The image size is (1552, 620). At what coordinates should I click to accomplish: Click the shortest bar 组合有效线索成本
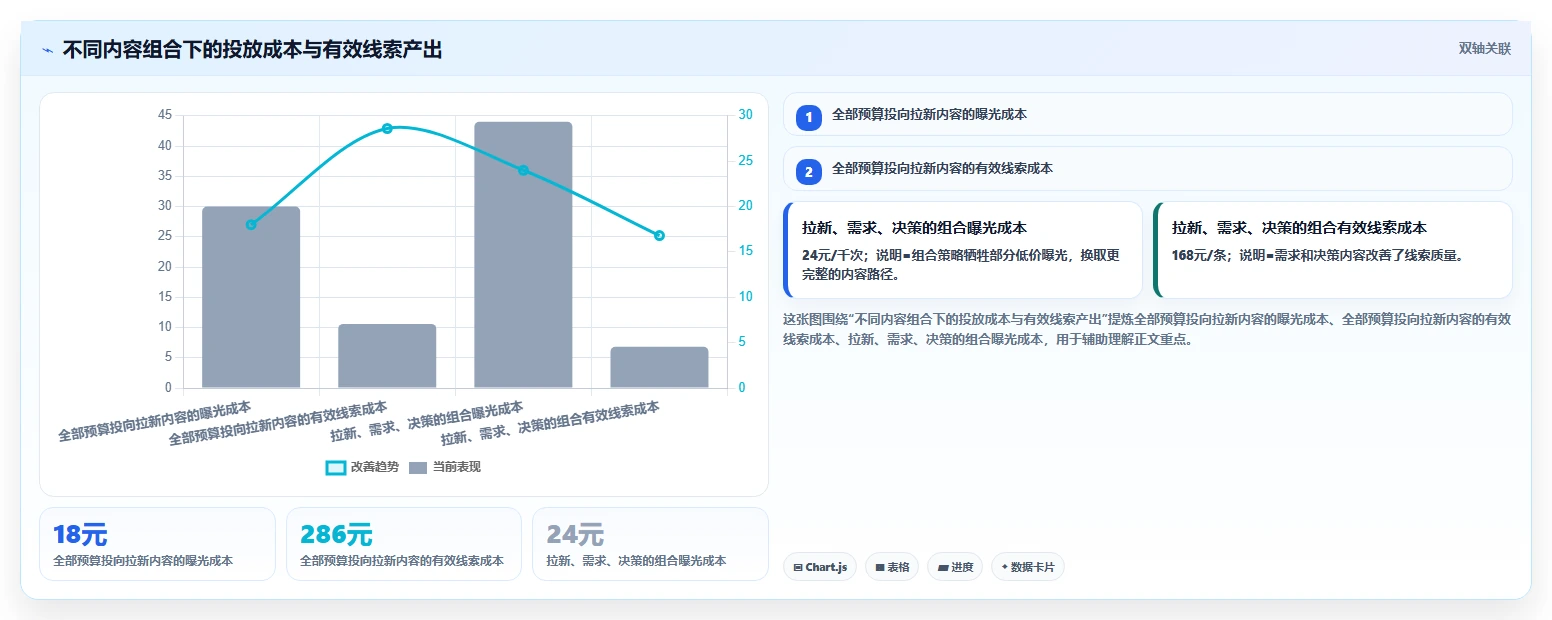pyautogui.click(x=659, y=367)
